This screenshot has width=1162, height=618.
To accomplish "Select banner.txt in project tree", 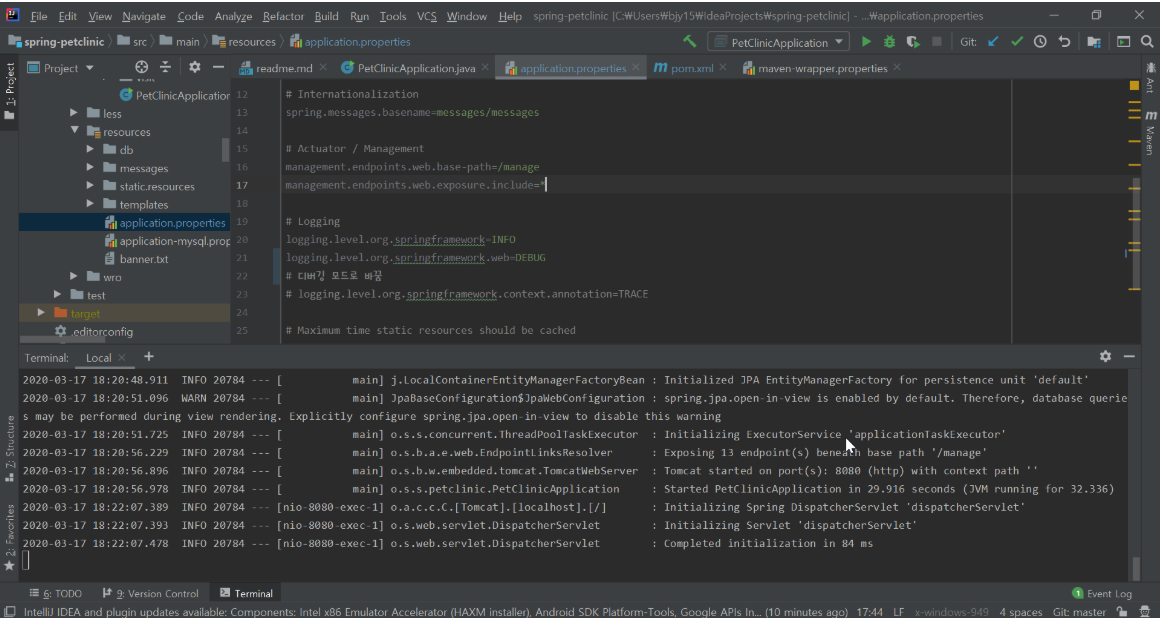I will 136,259.
